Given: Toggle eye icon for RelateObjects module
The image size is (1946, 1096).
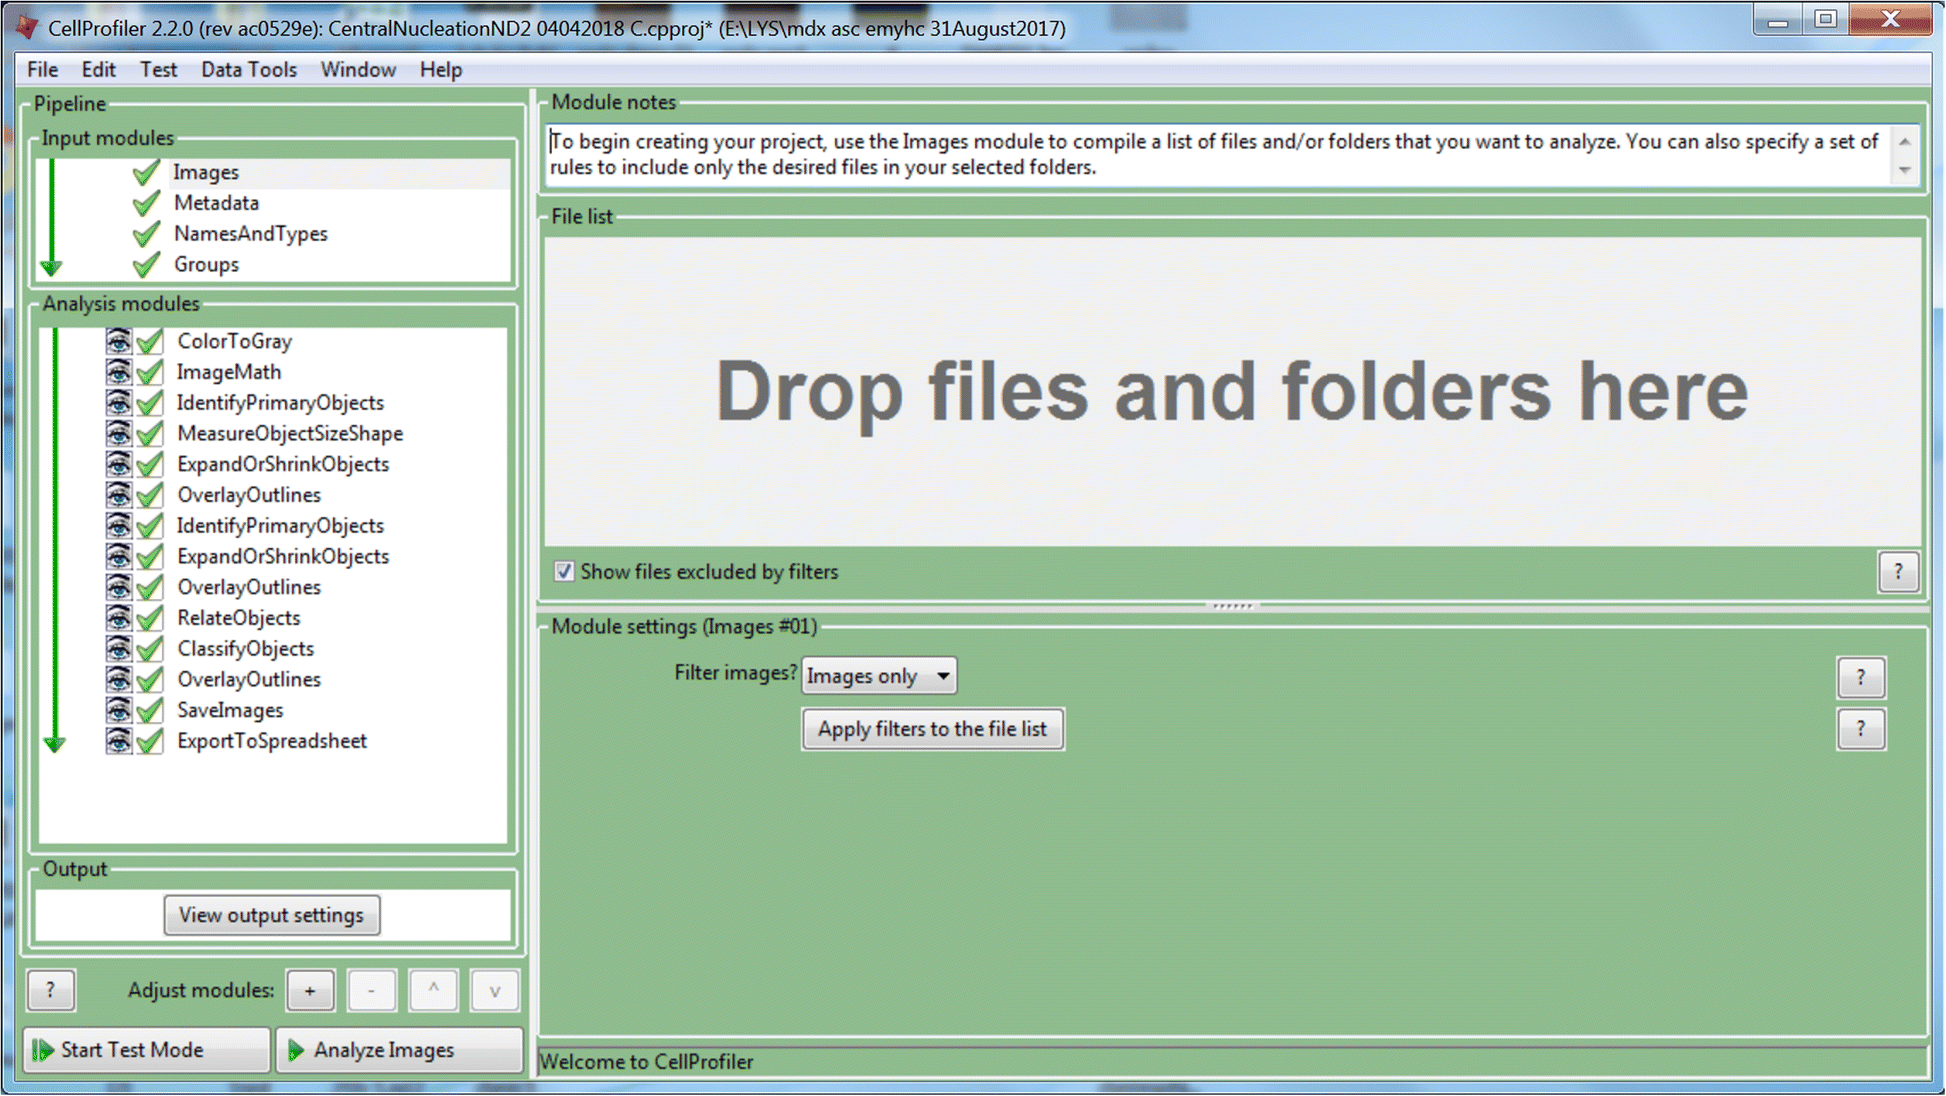Looking at the screenshot, I should pyautogui.click(x=119, y=618).
